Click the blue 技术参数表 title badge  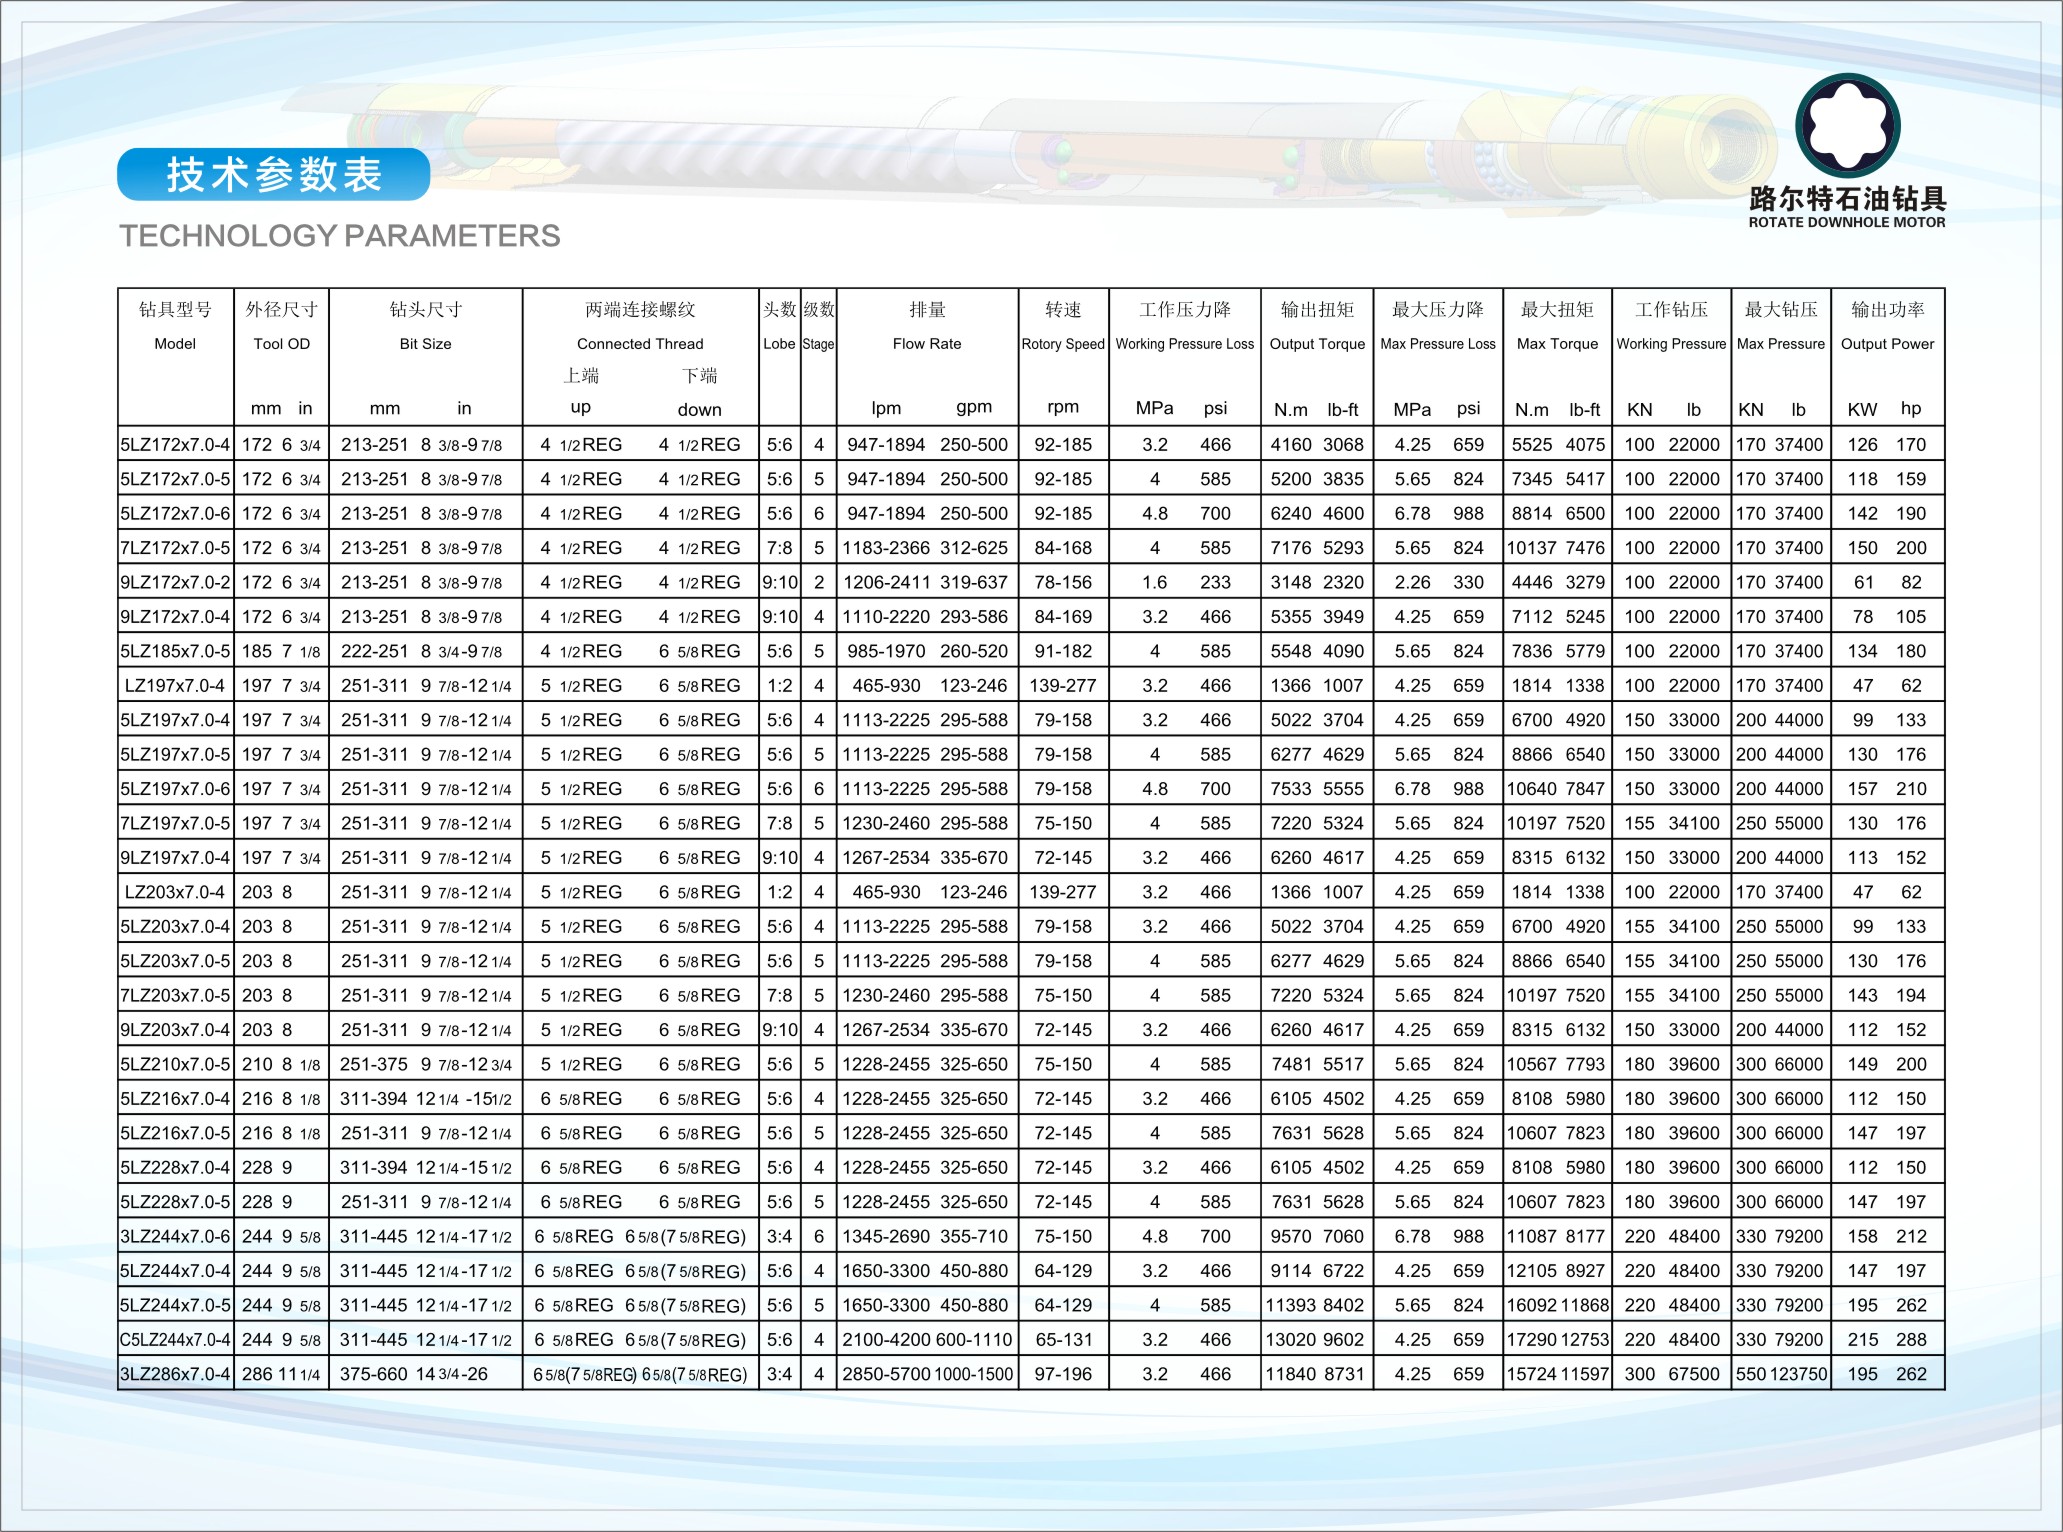274,175
